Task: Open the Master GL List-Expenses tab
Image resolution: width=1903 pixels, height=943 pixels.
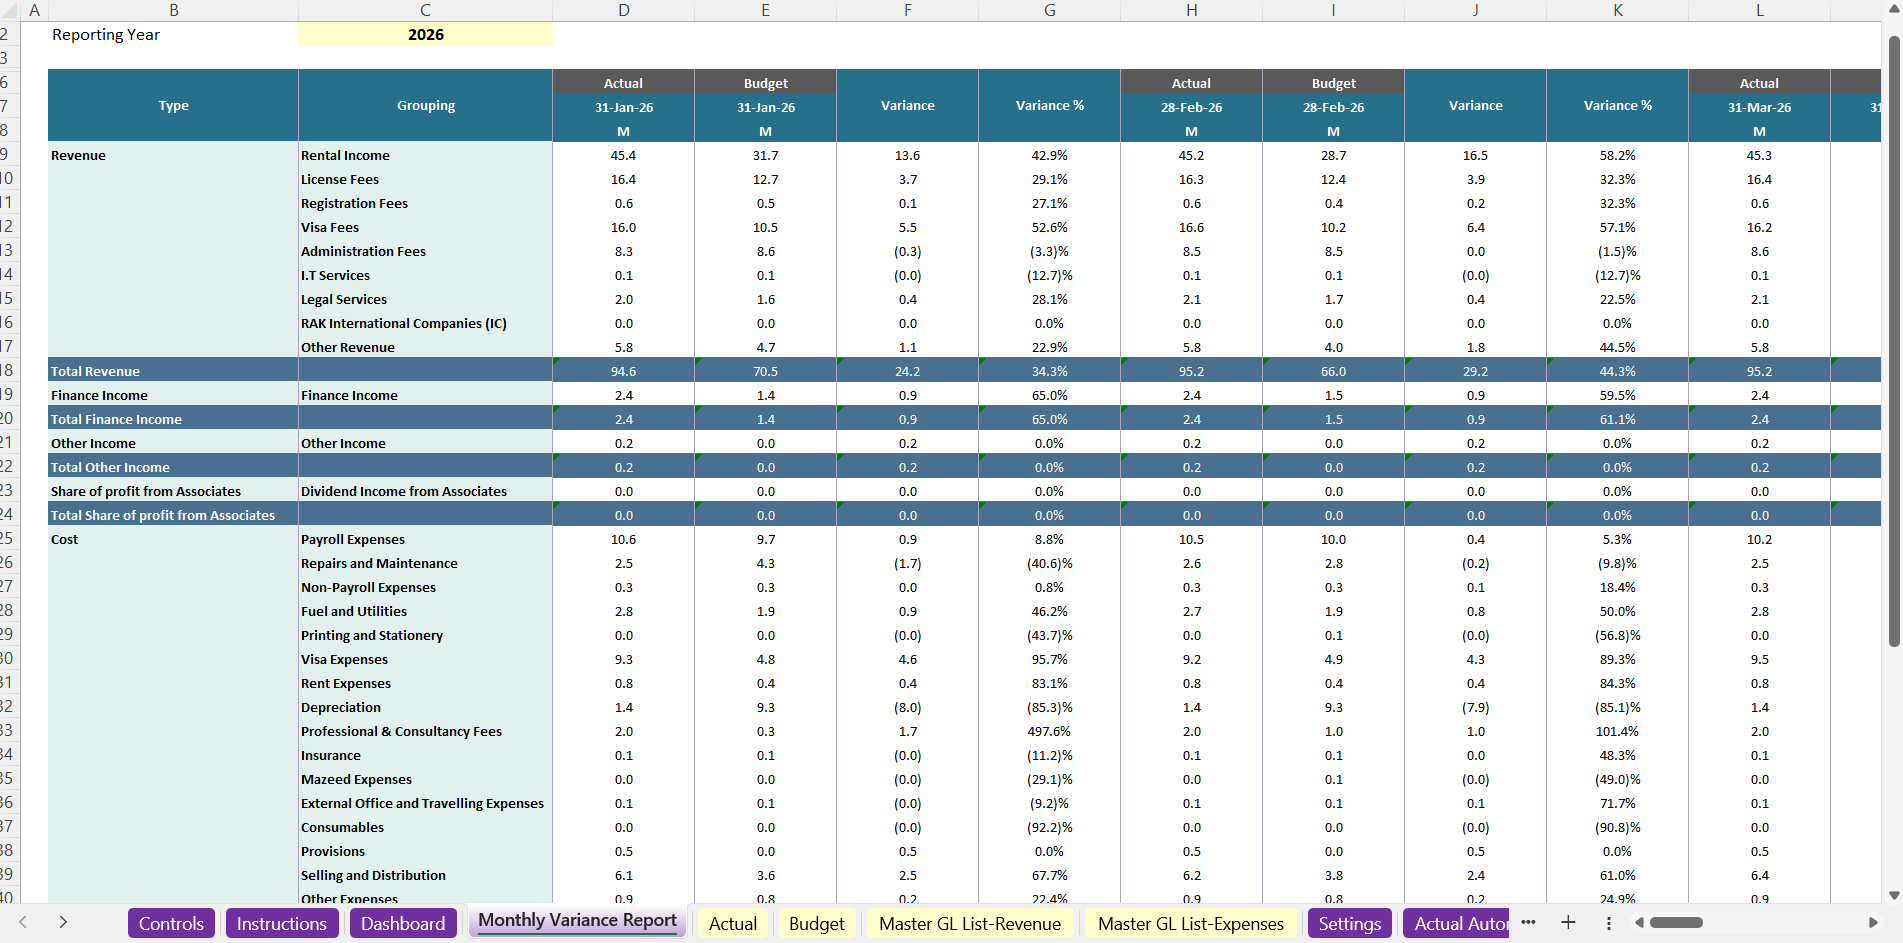Action: click(1190, 923)
